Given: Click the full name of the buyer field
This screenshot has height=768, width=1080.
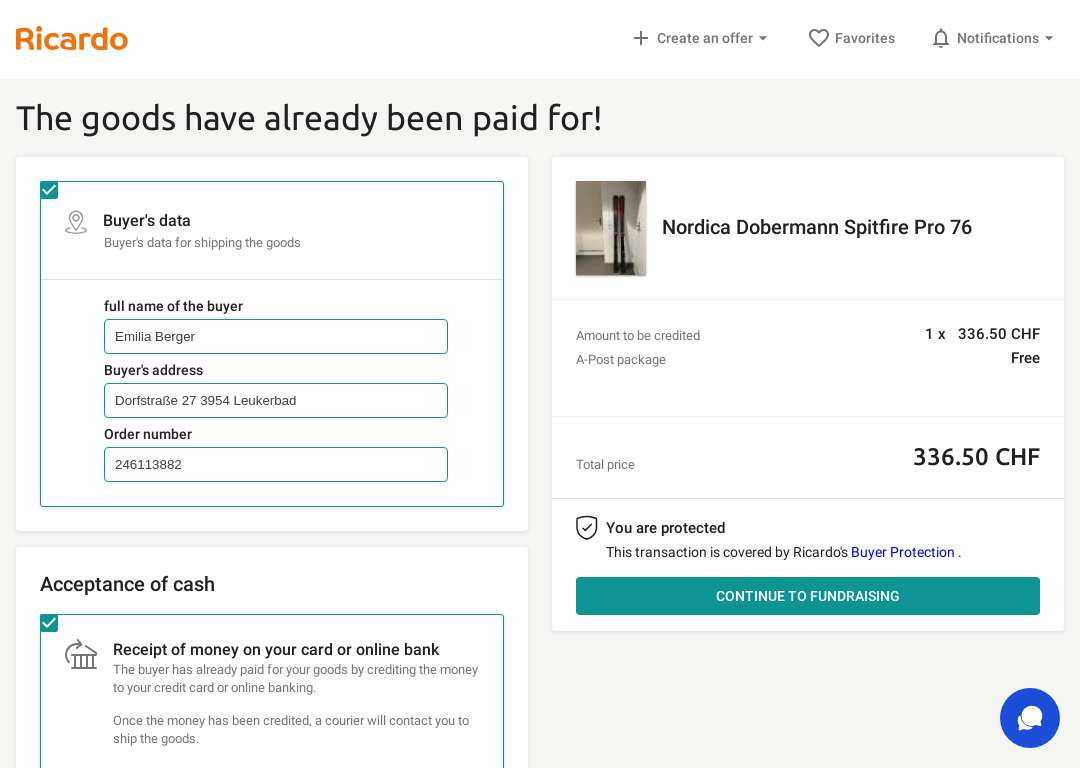Looking at the screenshot, I should click(x=276, y=336).
